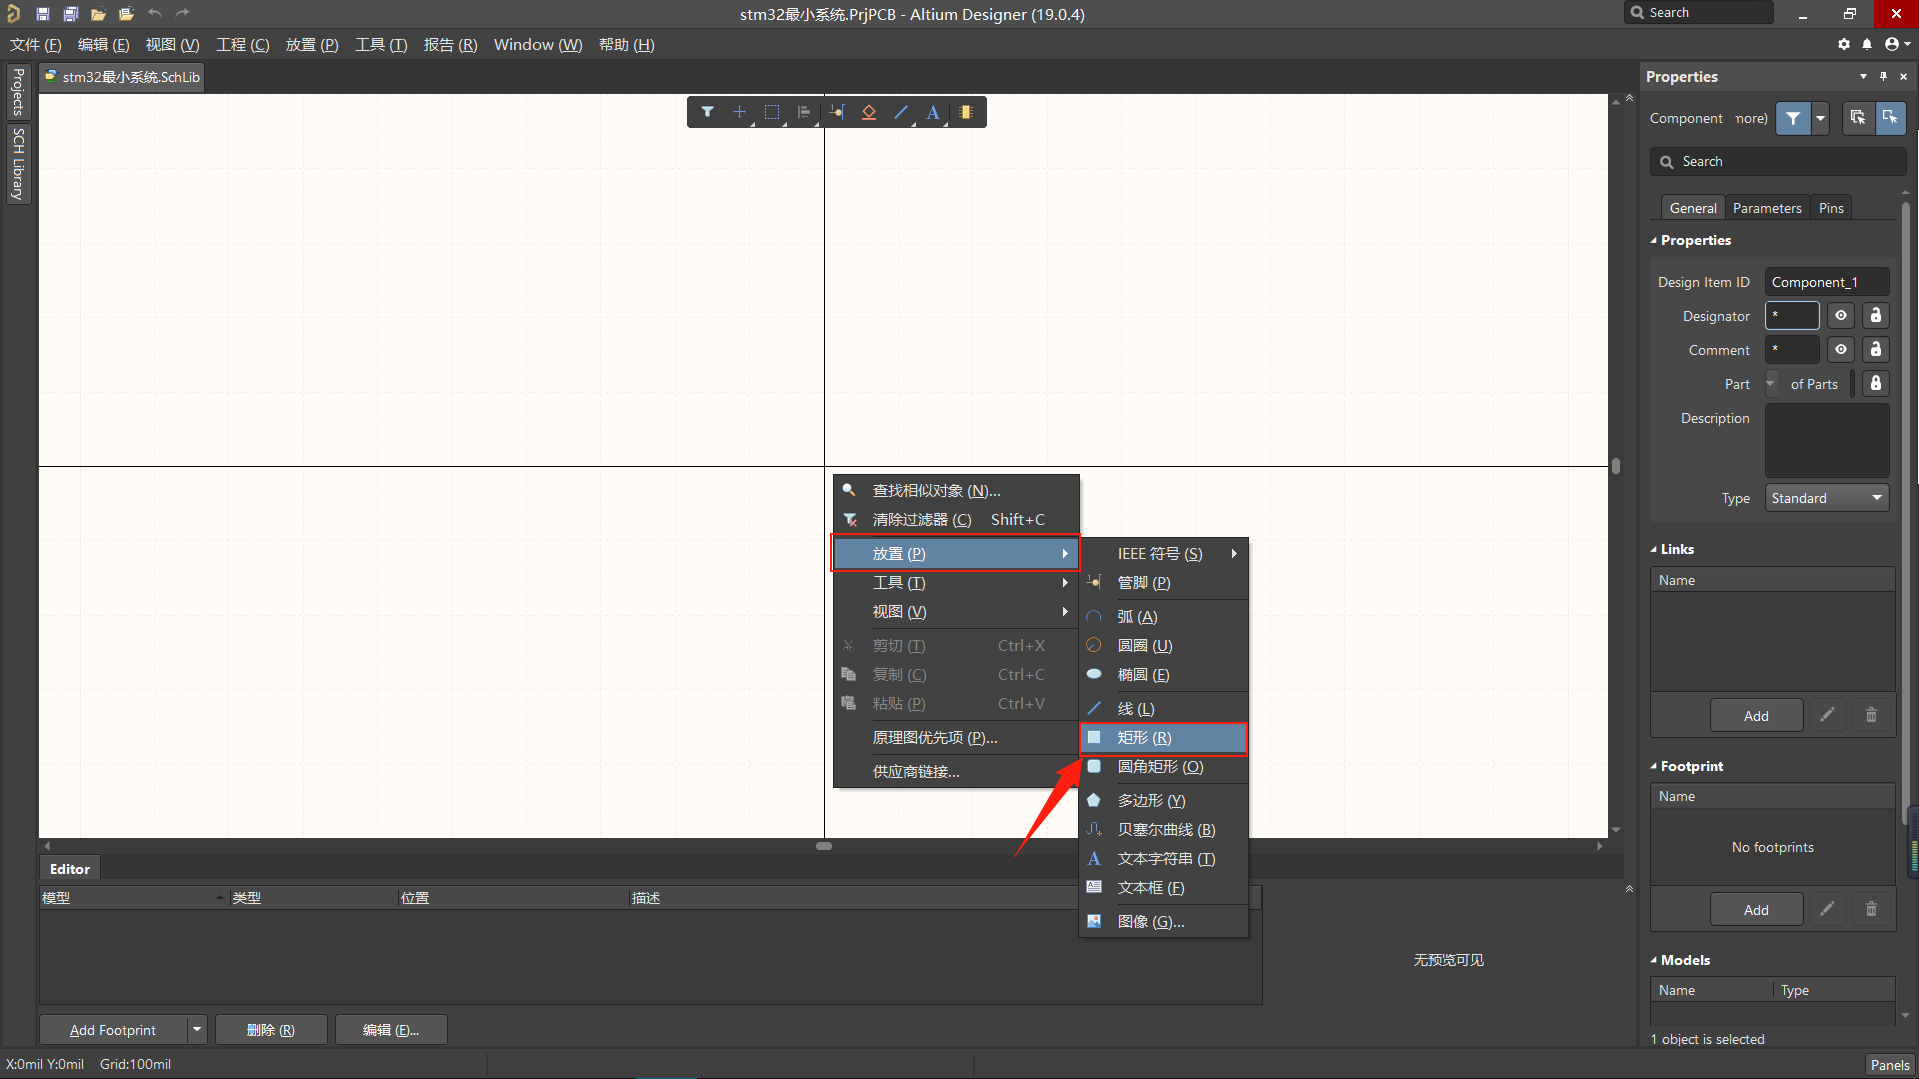
Task: Click the Properties panel Search field
Action: pyautogui.click(x=1777, y=161)
